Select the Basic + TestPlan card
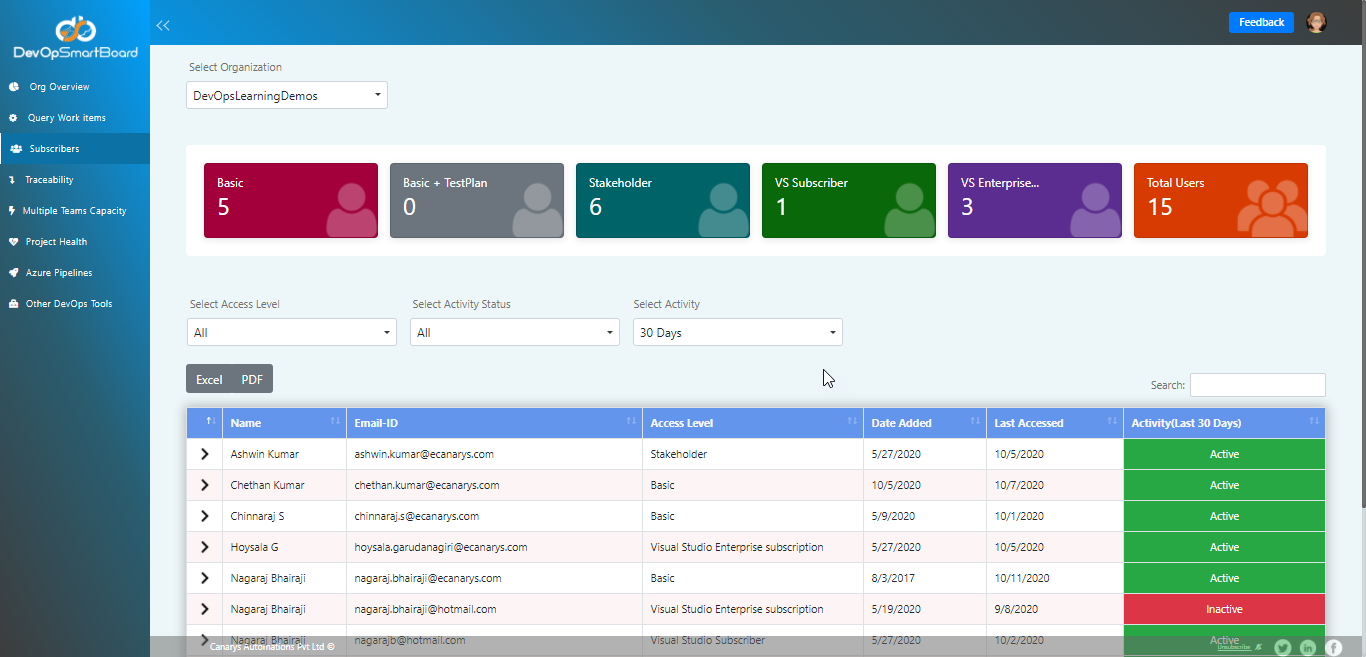The image size is (1366, 657). click(477, 200)
